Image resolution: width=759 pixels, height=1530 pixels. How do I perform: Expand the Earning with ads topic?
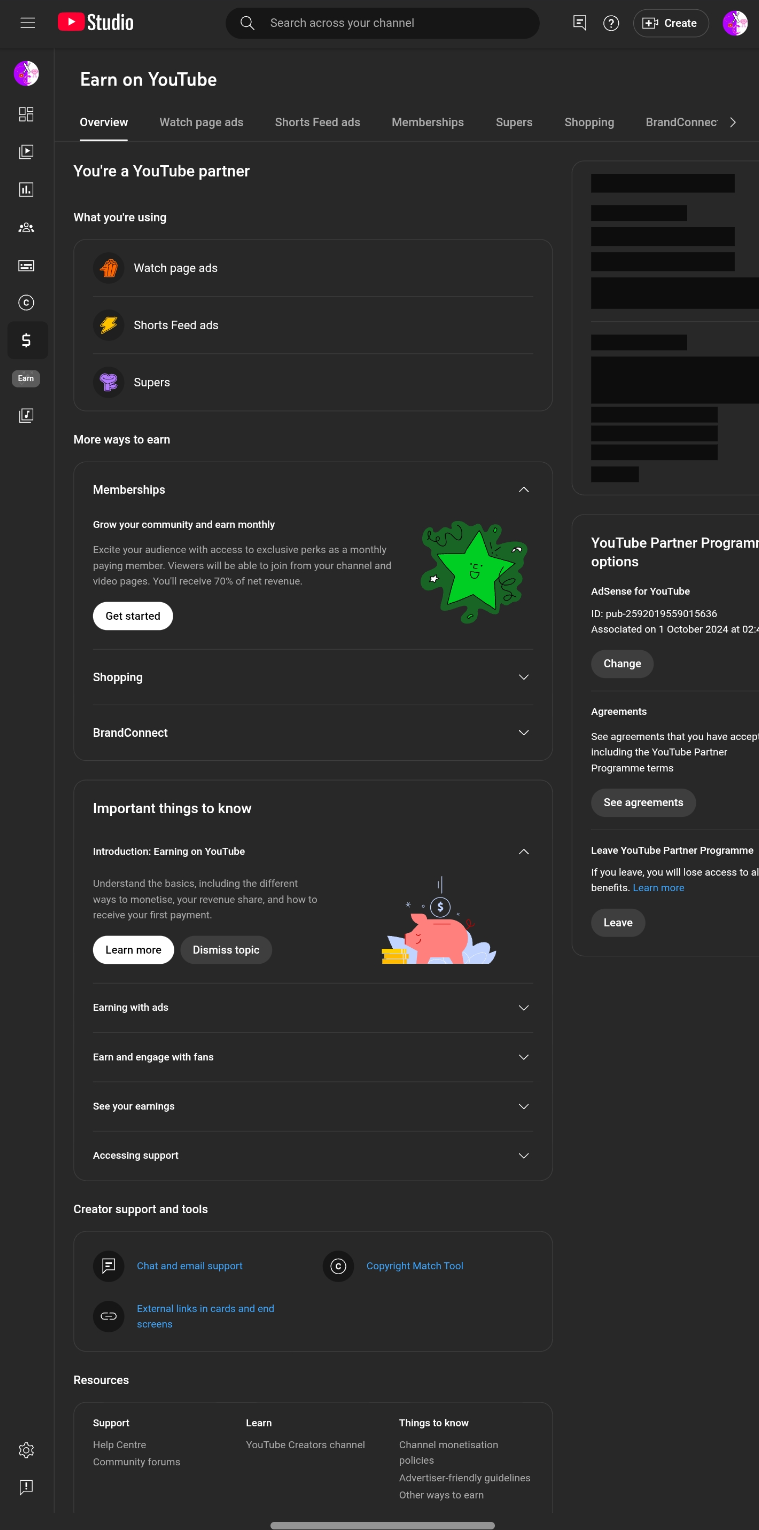[x=523, y=1008]
